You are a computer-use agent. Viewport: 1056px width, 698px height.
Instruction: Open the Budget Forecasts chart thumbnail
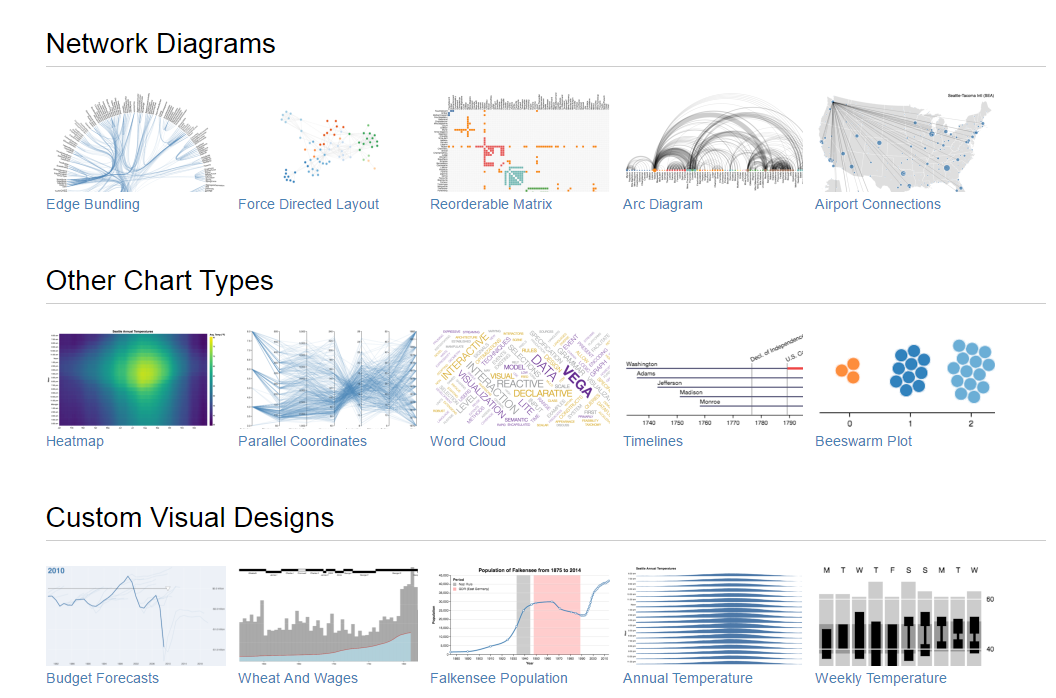click(x=135, y=615)
